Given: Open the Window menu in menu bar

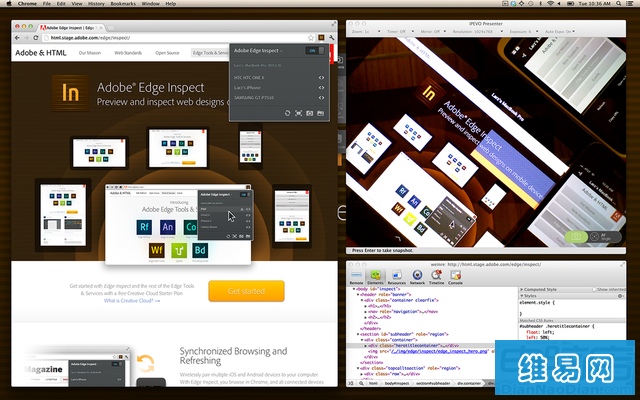Looking at the screenshot, I should tap(151, 3).
